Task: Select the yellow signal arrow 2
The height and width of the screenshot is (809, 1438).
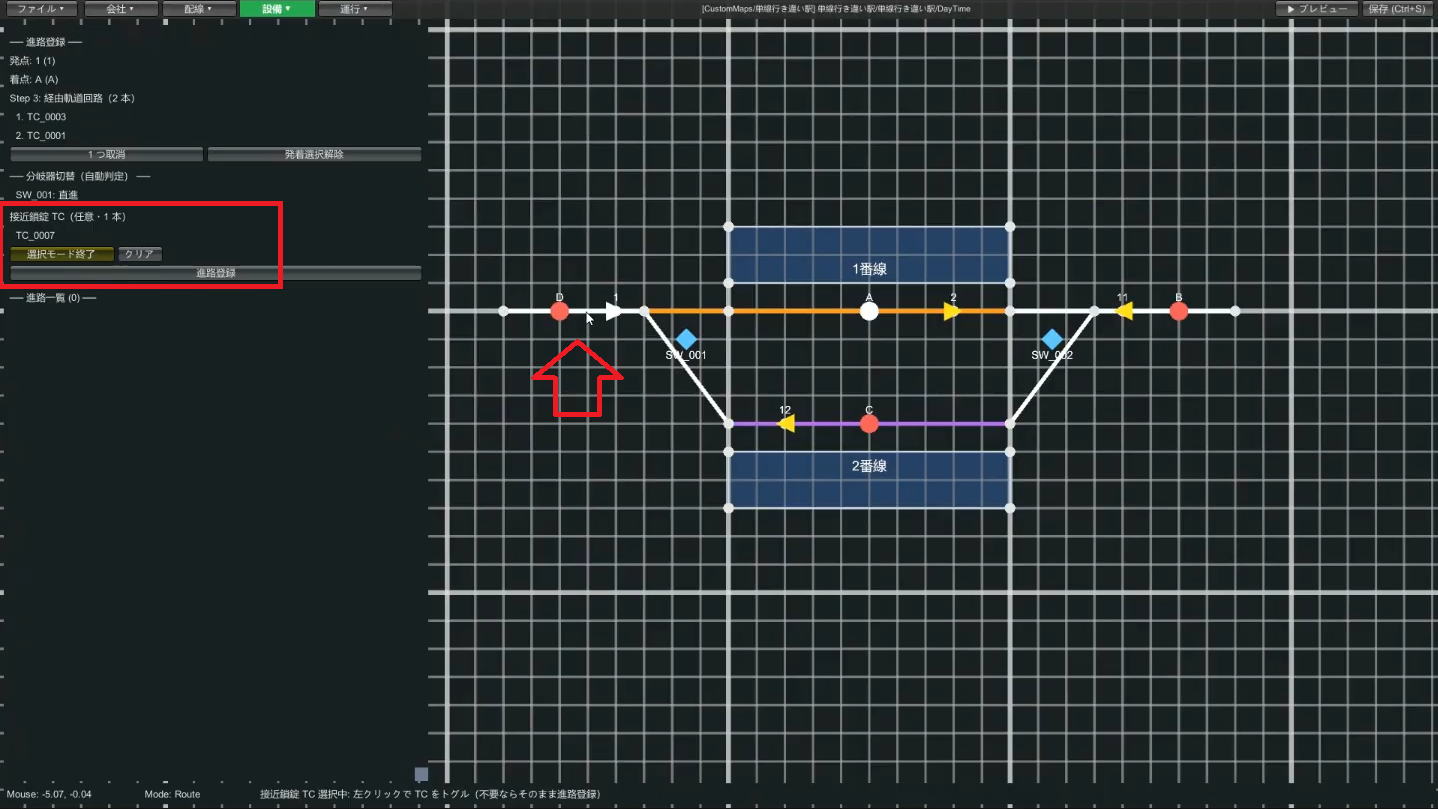Action: (x=951, y=311)
